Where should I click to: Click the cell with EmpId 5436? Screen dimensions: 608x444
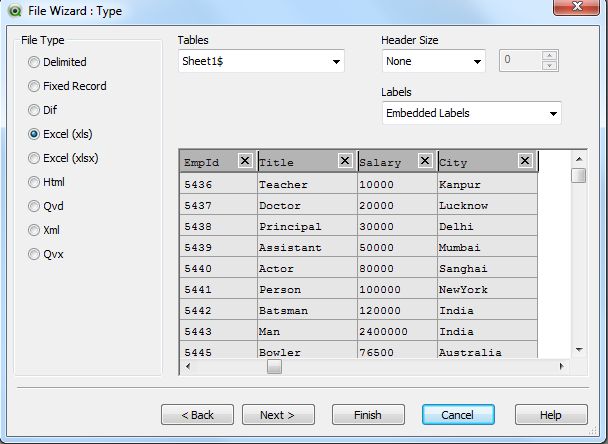click(x=218, y=184)
